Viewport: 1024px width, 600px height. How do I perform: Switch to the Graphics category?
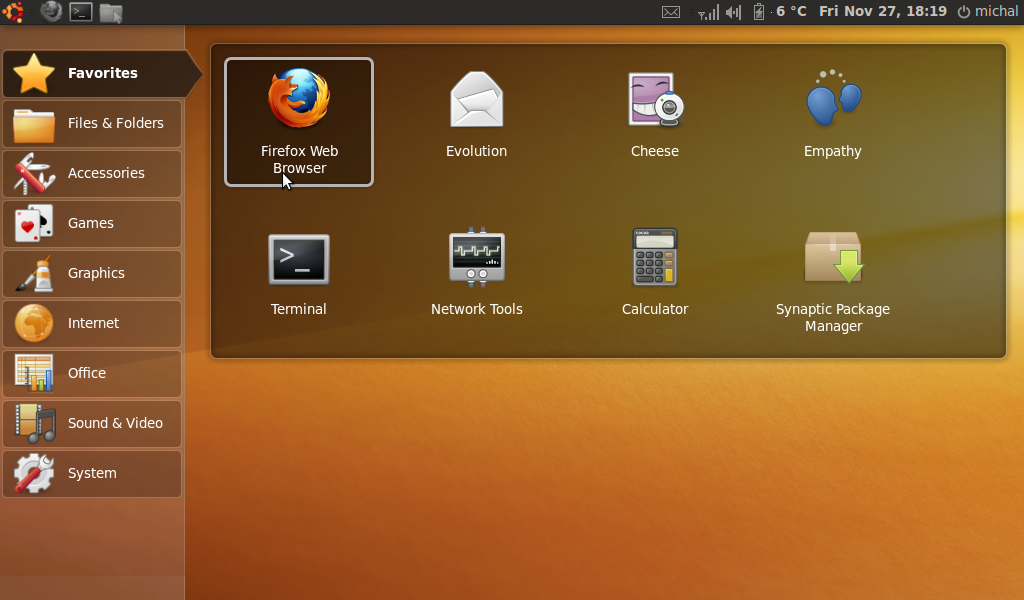92,274
